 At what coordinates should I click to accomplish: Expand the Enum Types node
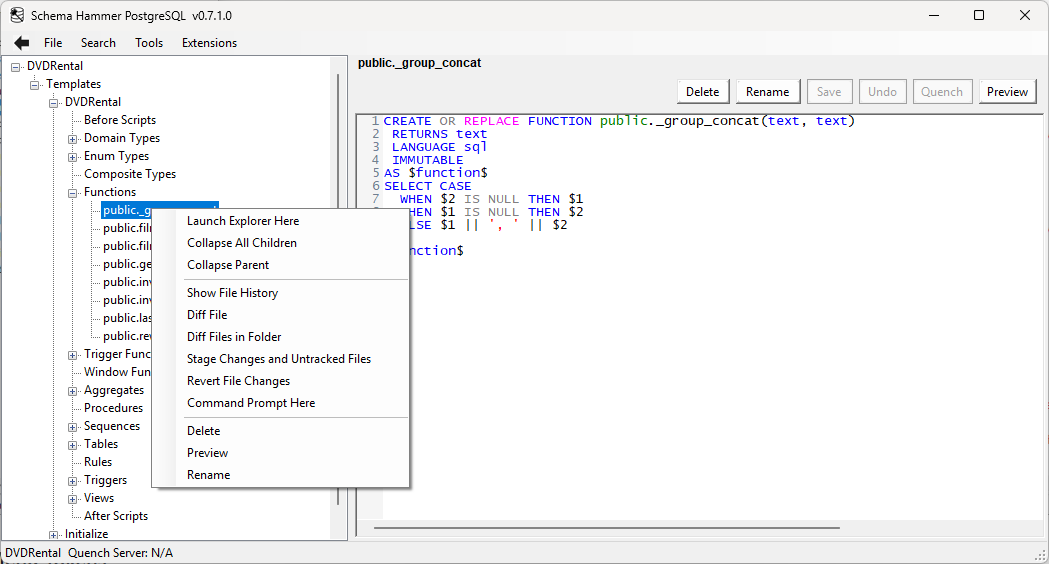click(x=72, y=157)
